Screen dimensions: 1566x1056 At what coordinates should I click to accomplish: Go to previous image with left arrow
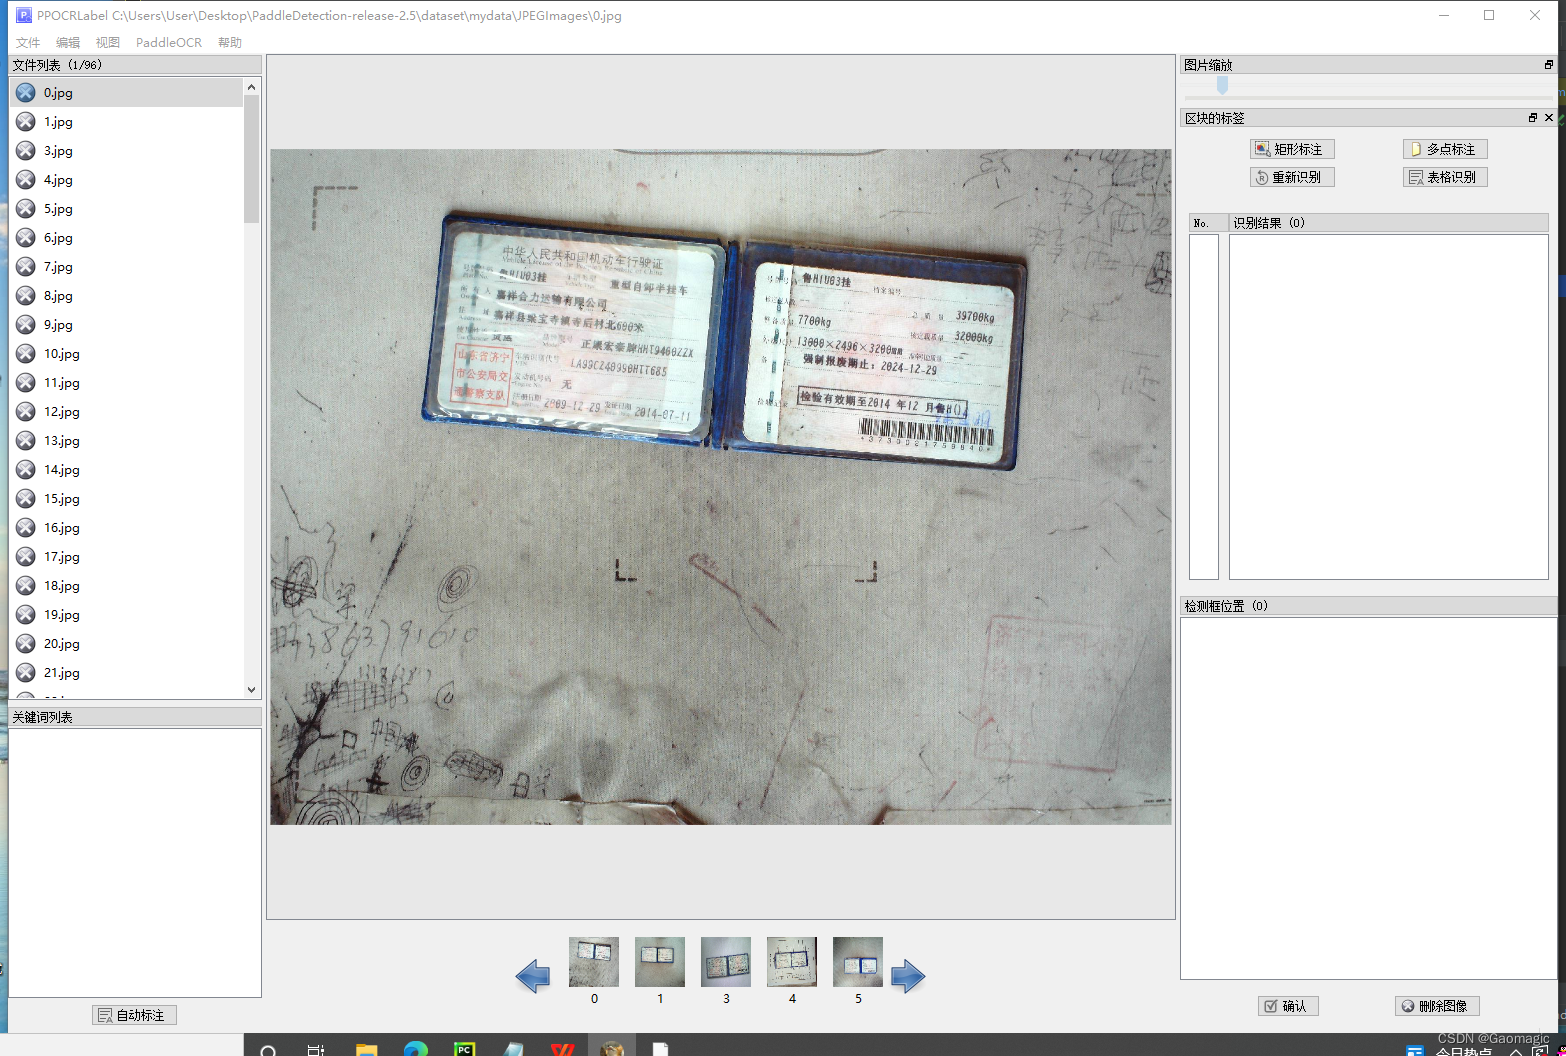[x=533, y=976]
